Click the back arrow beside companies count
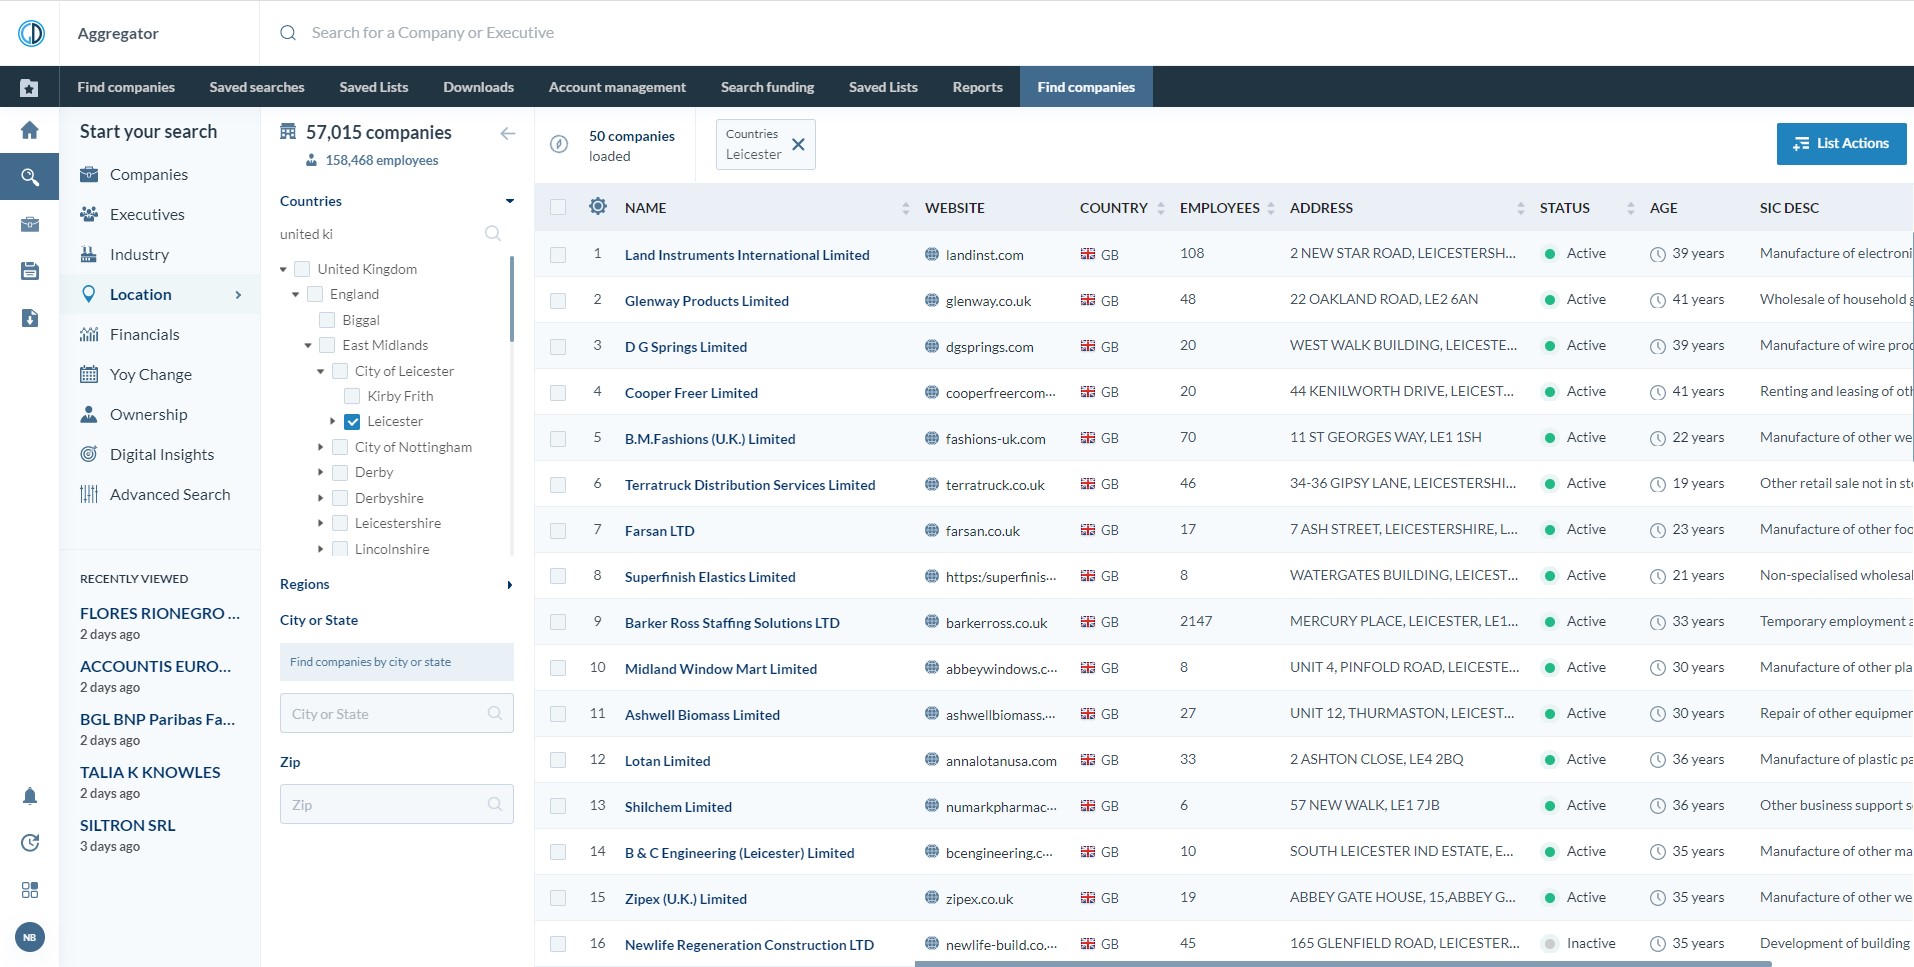Viewport: 1914px width, 967px height. pos(508,133)
